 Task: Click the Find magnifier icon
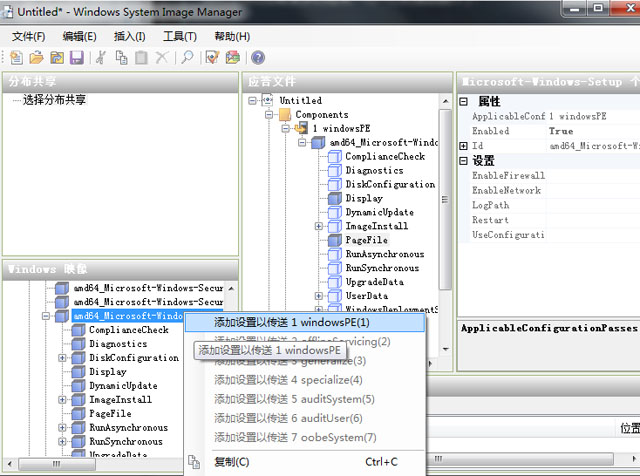187,58
